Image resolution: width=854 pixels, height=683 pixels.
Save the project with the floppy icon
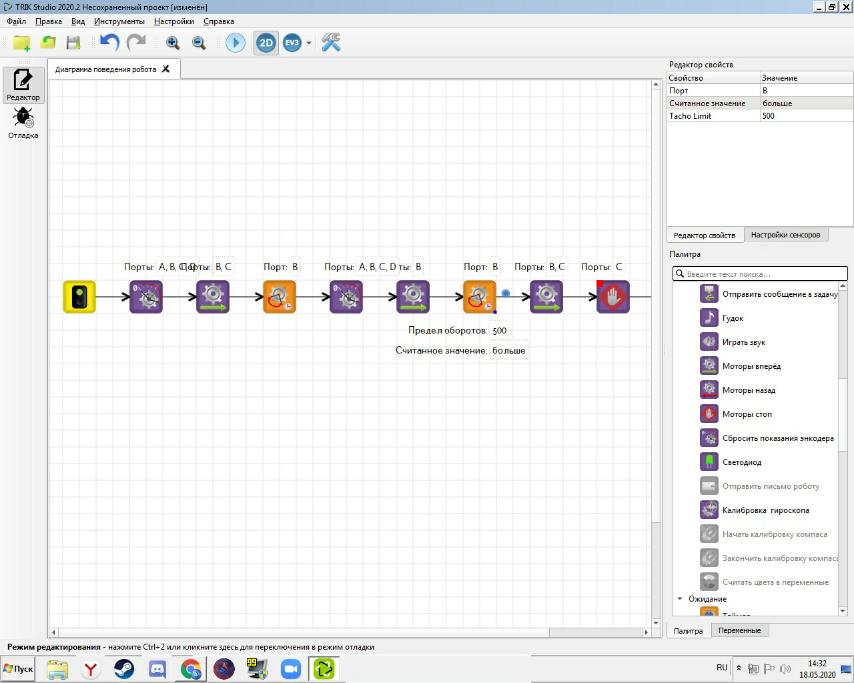[73, 42]
